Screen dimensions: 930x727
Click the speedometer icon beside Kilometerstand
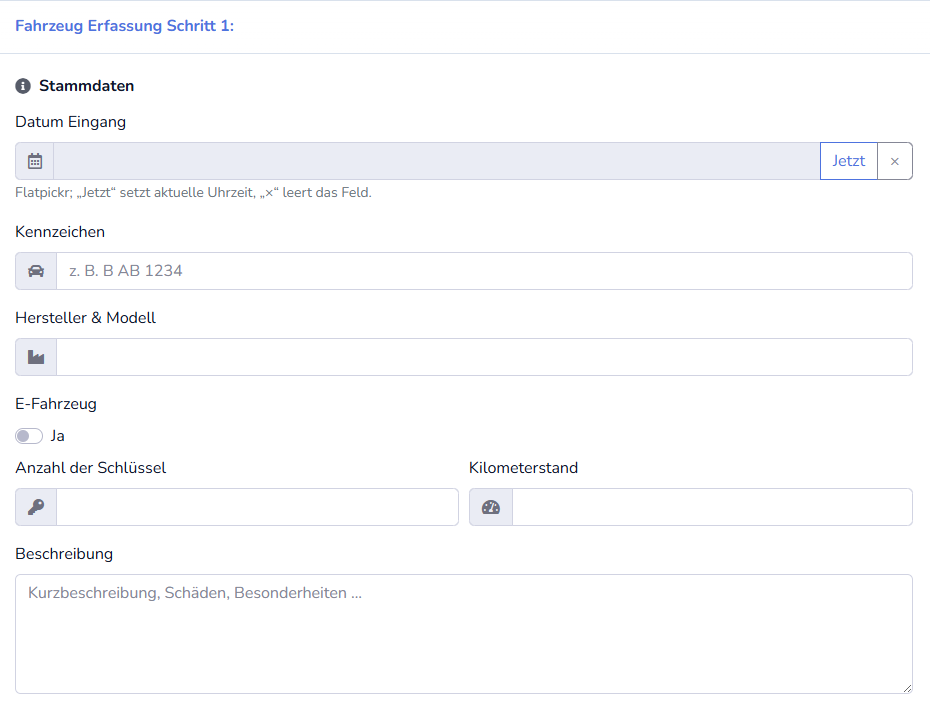[490, 507]
